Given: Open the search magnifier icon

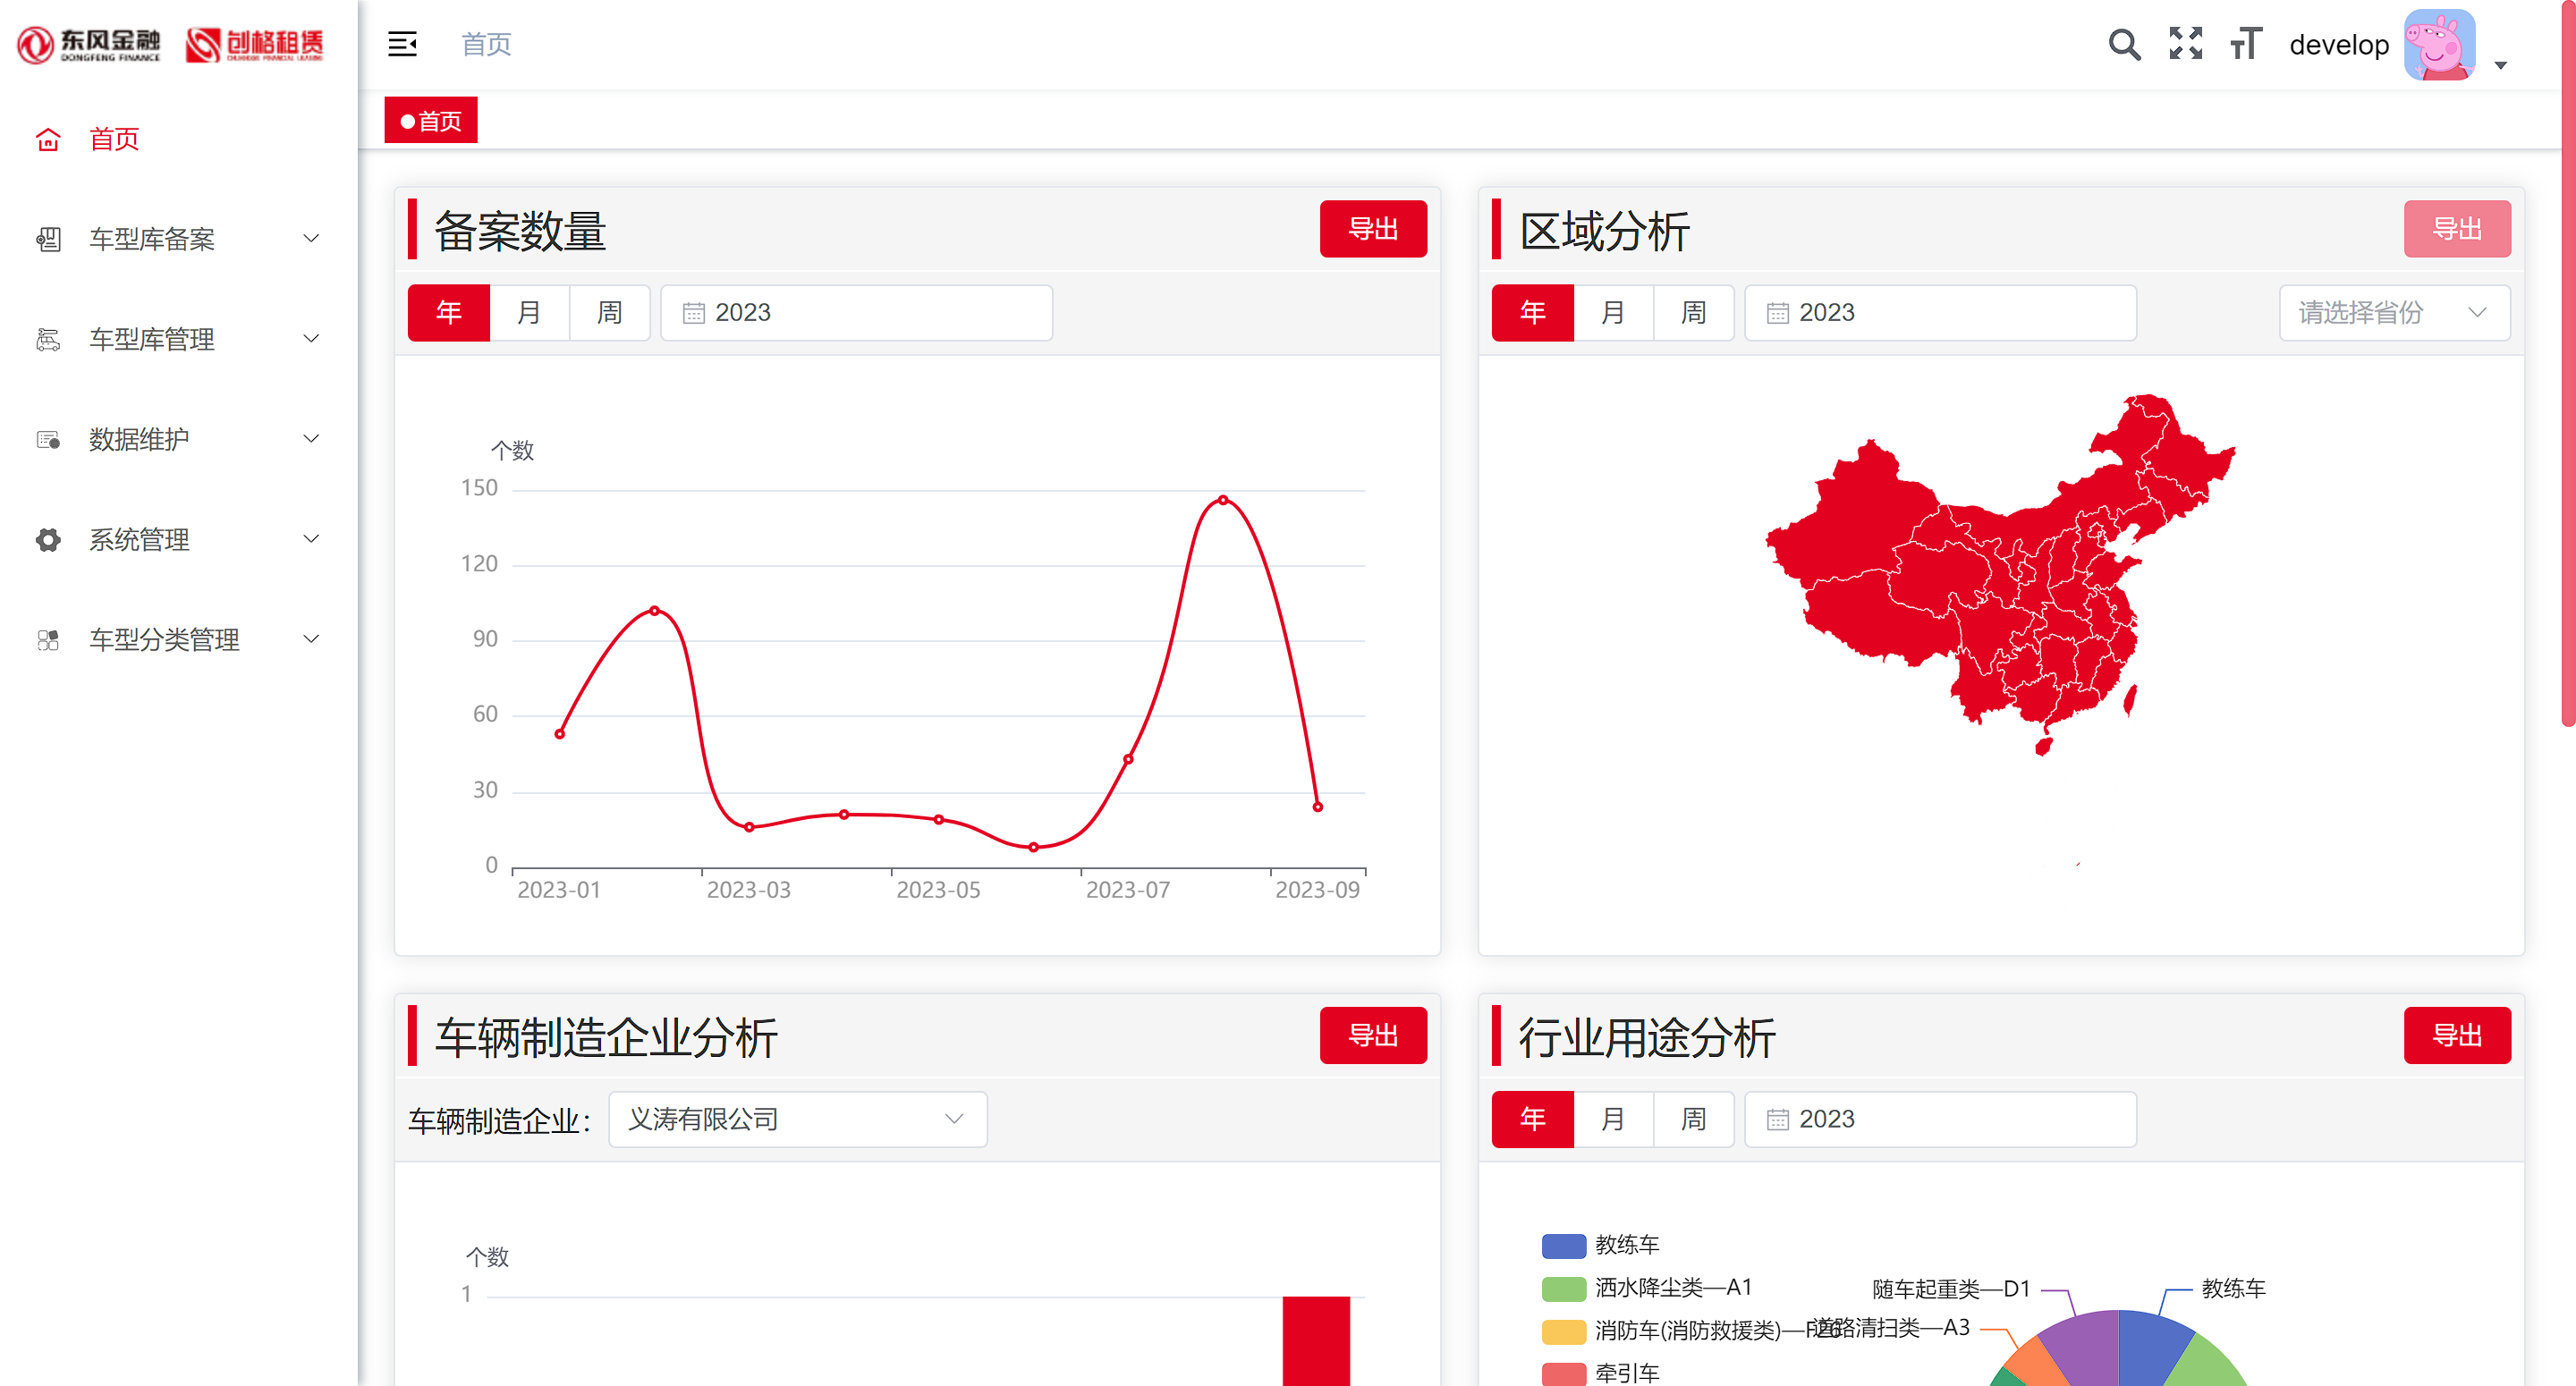Looking at the screenshot, I should 2124,44.
